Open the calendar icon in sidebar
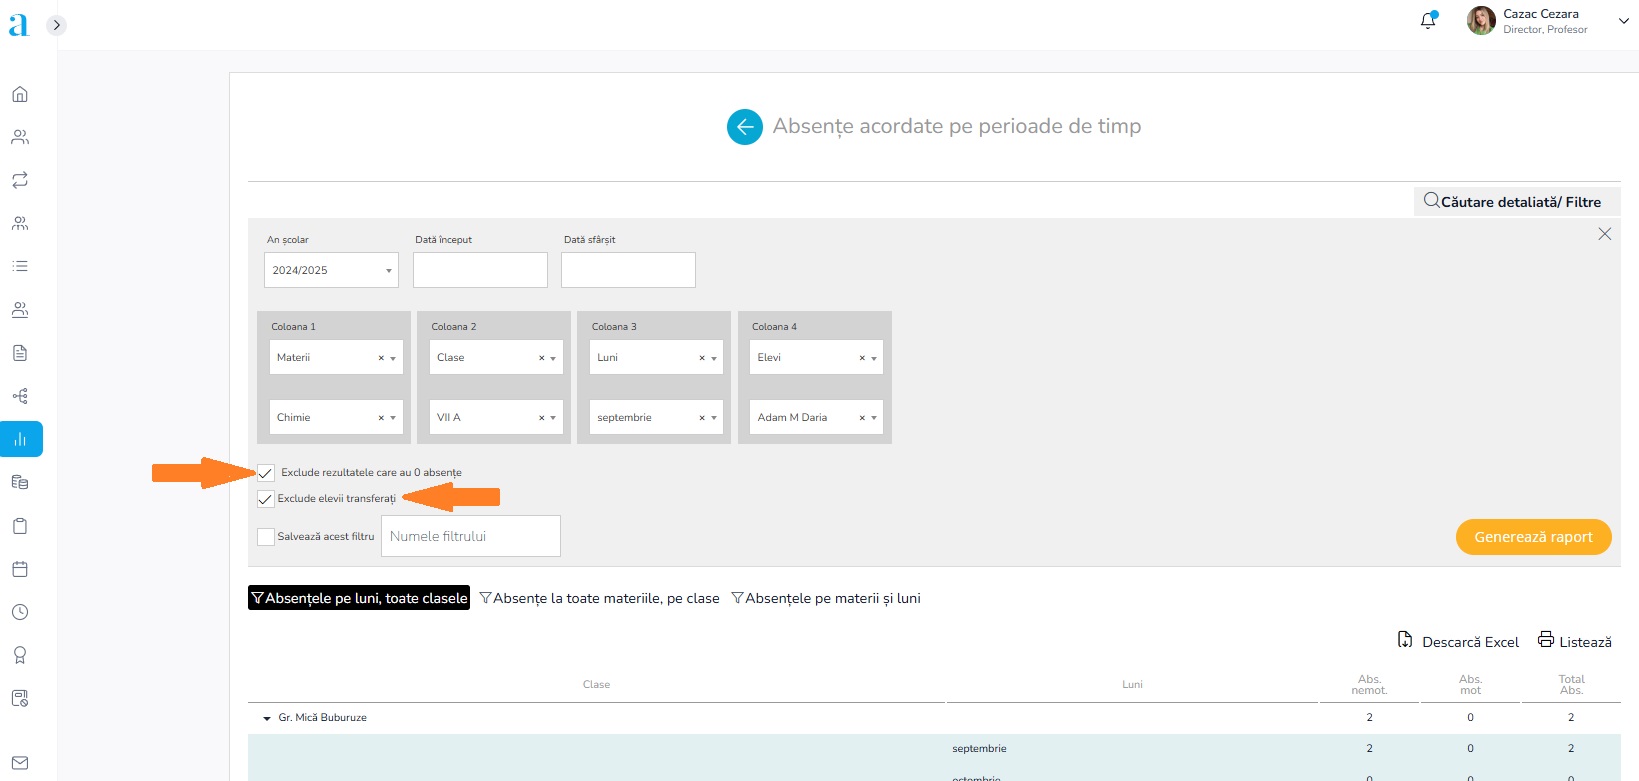This screenshot has height=781, width=1639. (x=20, y=569)
